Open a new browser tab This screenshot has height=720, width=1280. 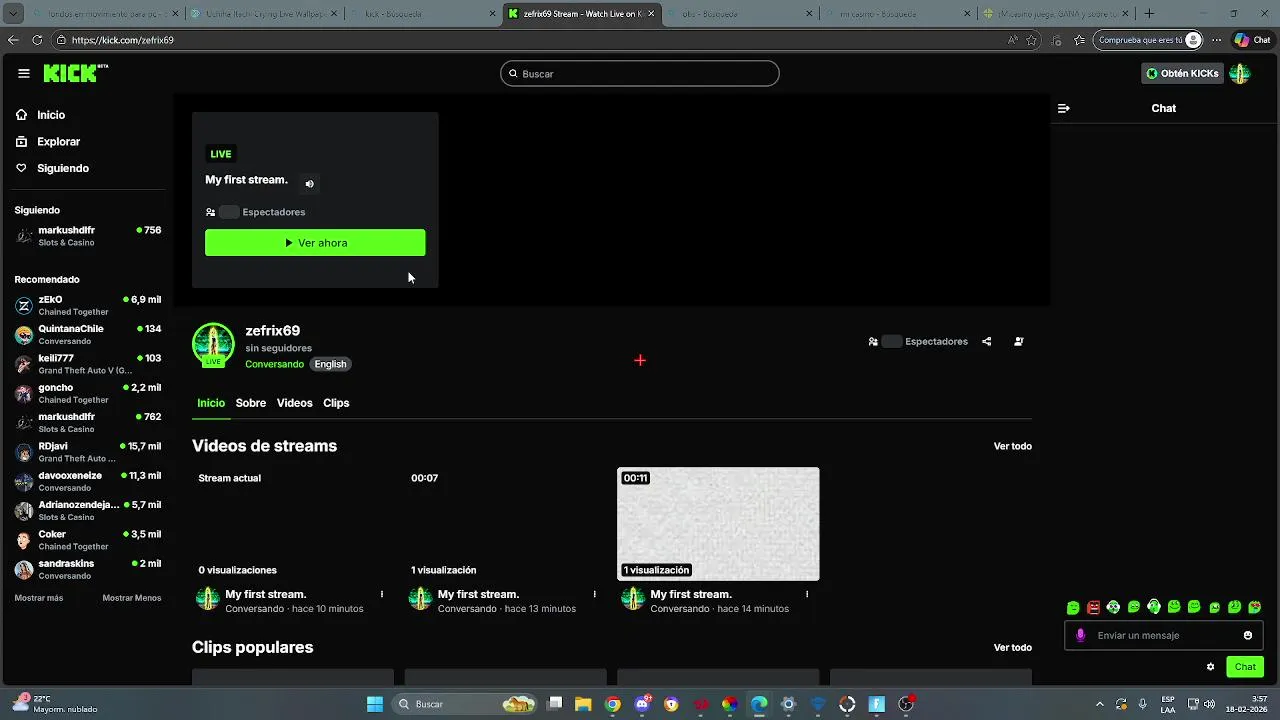click(1149, 14)
